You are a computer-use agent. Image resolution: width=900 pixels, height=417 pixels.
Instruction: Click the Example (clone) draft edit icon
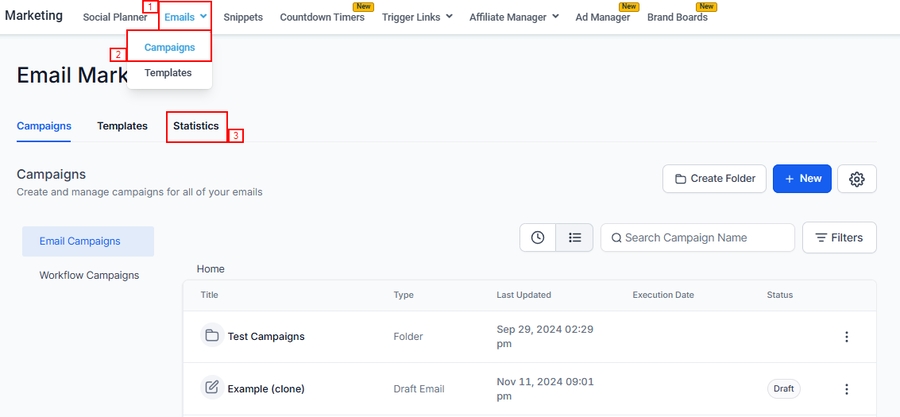(x=212, y=388)
